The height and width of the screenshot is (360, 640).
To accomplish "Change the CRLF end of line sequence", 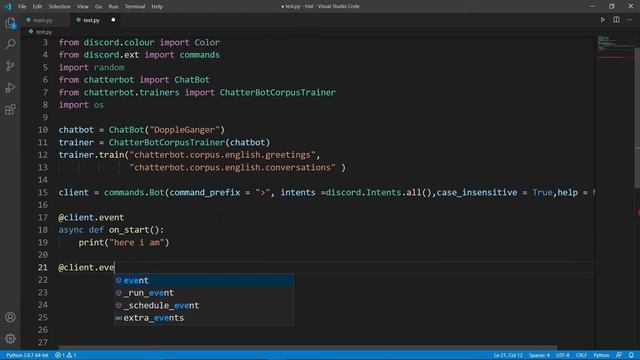I will coord(581,355).
